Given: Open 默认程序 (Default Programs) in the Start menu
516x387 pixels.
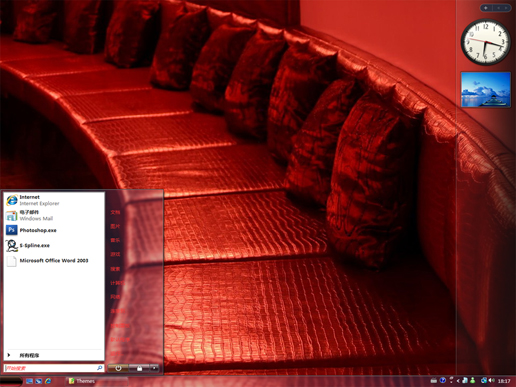Looking at the screenshot, I should coord(120,339).
